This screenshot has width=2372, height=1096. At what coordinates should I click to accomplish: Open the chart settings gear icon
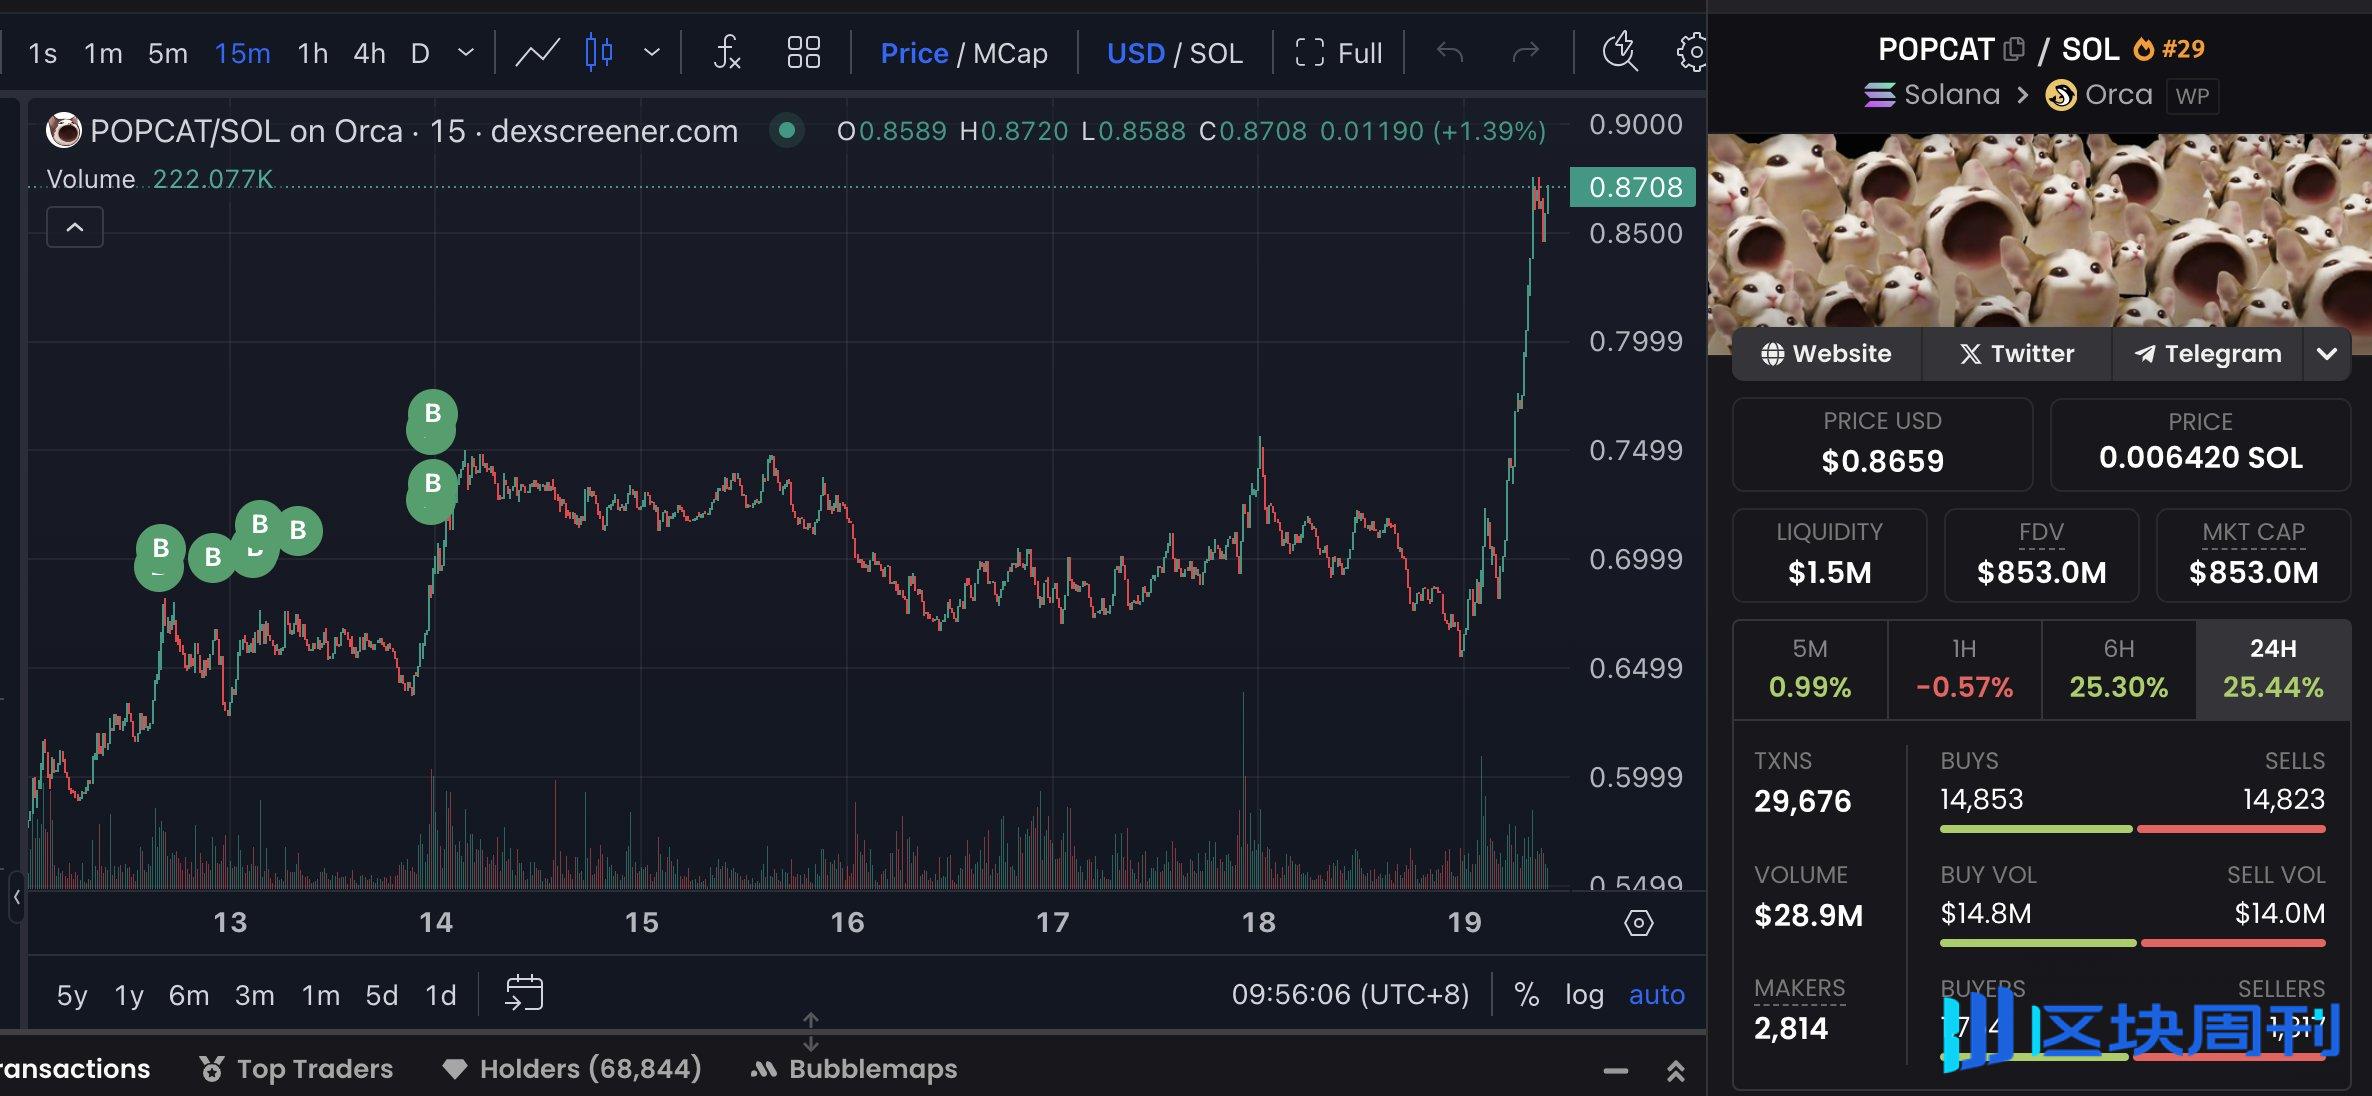[1692, 52]
